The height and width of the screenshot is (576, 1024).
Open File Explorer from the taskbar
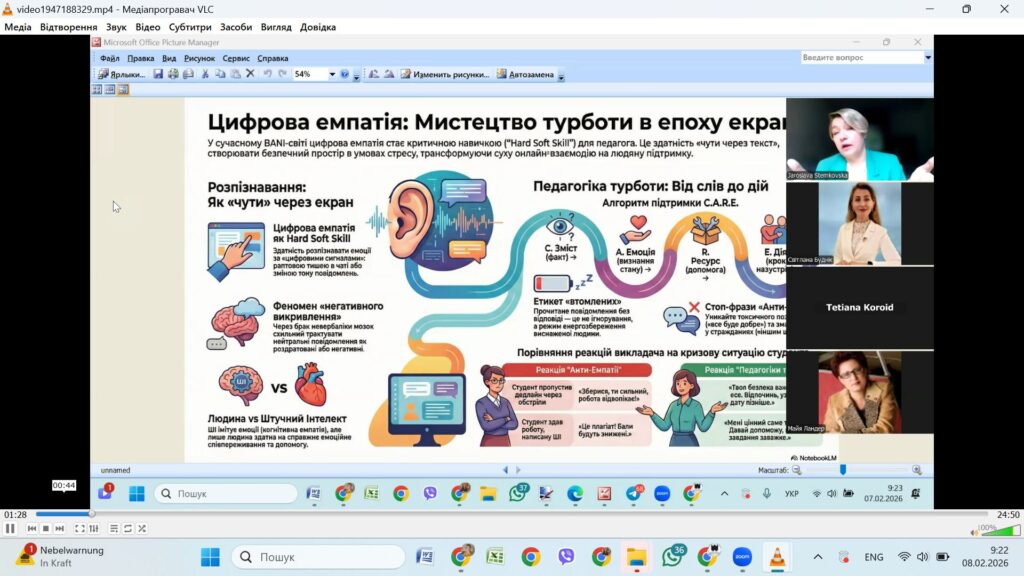[x=636, y=557]
